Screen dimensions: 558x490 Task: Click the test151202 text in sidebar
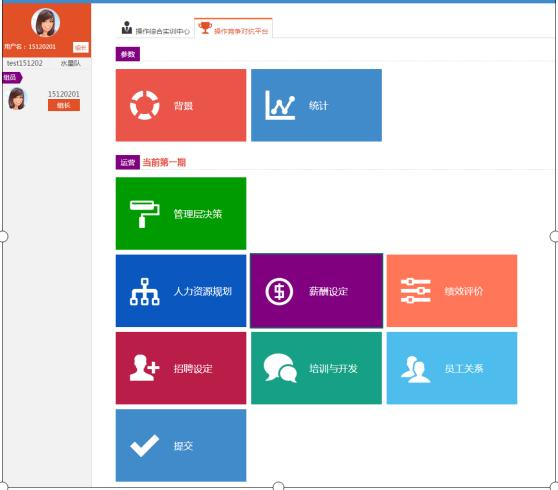[x=25, y=63]
